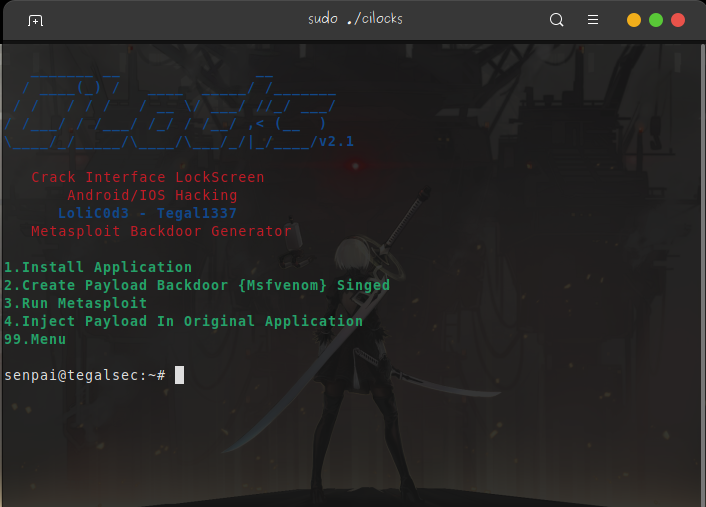This screenshot has width=706, height=507.
Task: Click the 'v2.1' version label
Action: coord(336,142)
